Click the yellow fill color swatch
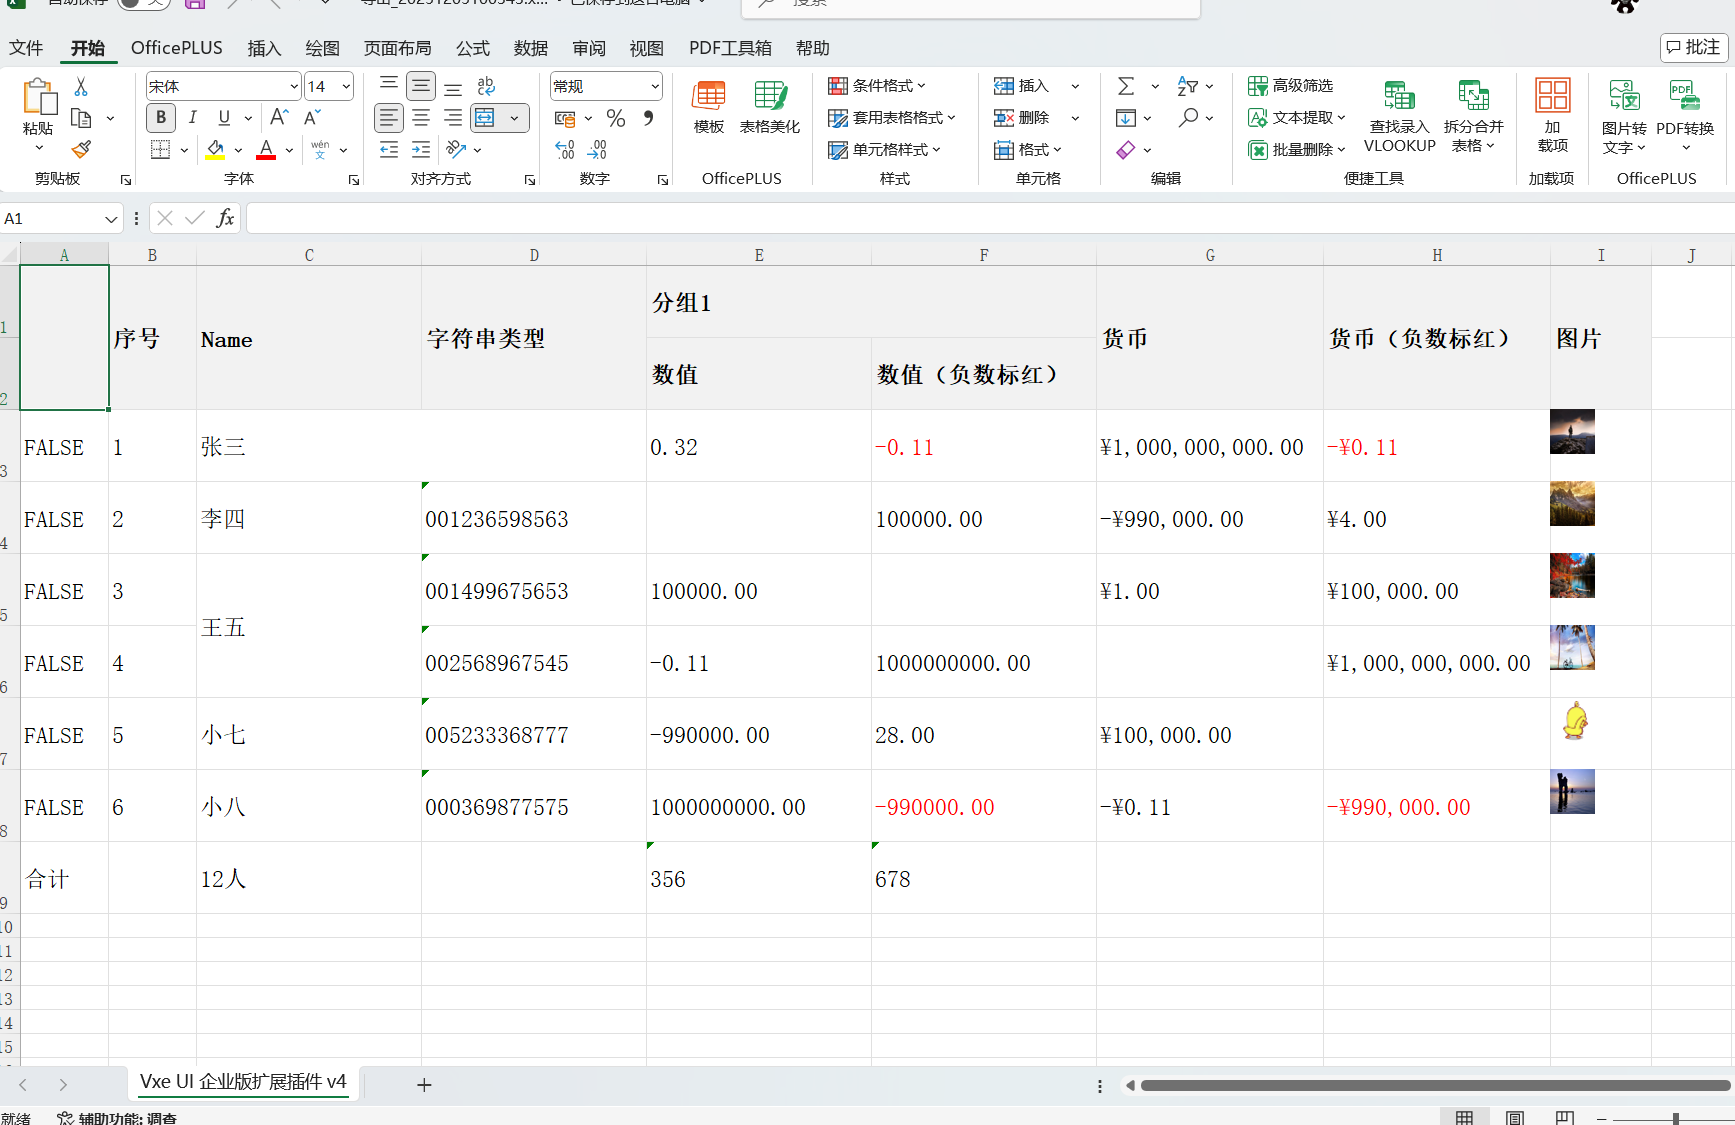Viewport: 1735px width, 1125px height. pos(215,150)
